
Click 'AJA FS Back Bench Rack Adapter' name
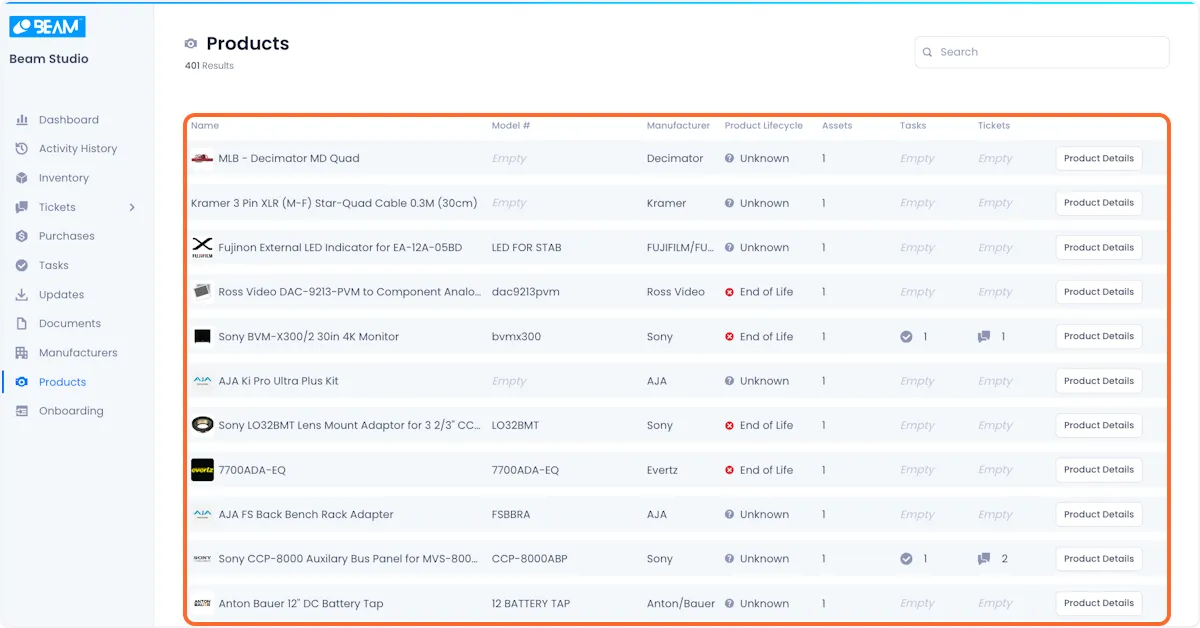306,515
